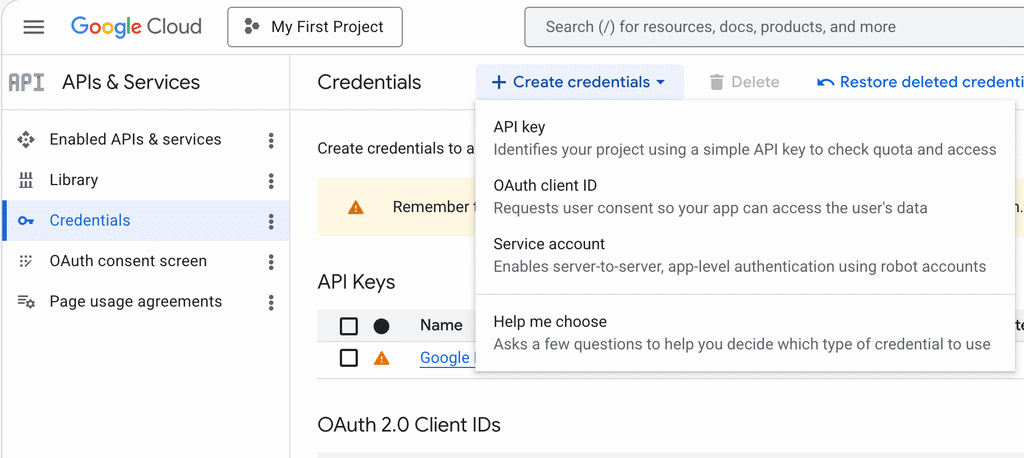Click the orange warning triangle in the banner
This screenshot has width=1024, height=458.
click(355, 207)
